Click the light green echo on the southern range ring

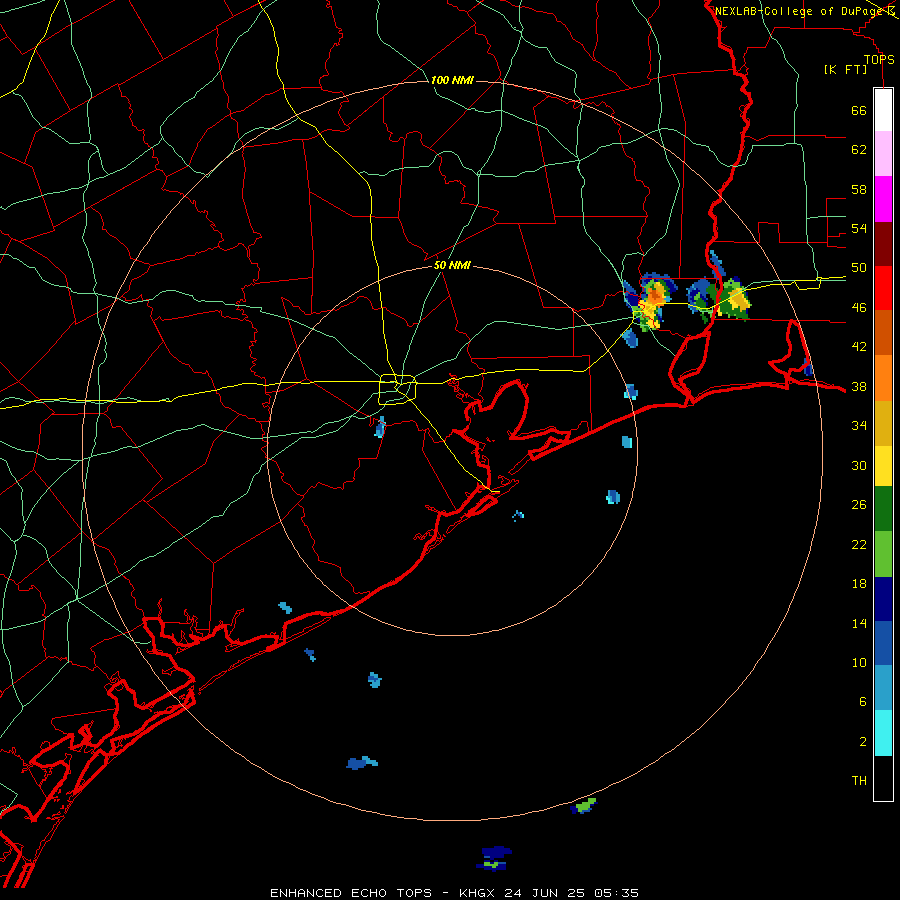584,806
